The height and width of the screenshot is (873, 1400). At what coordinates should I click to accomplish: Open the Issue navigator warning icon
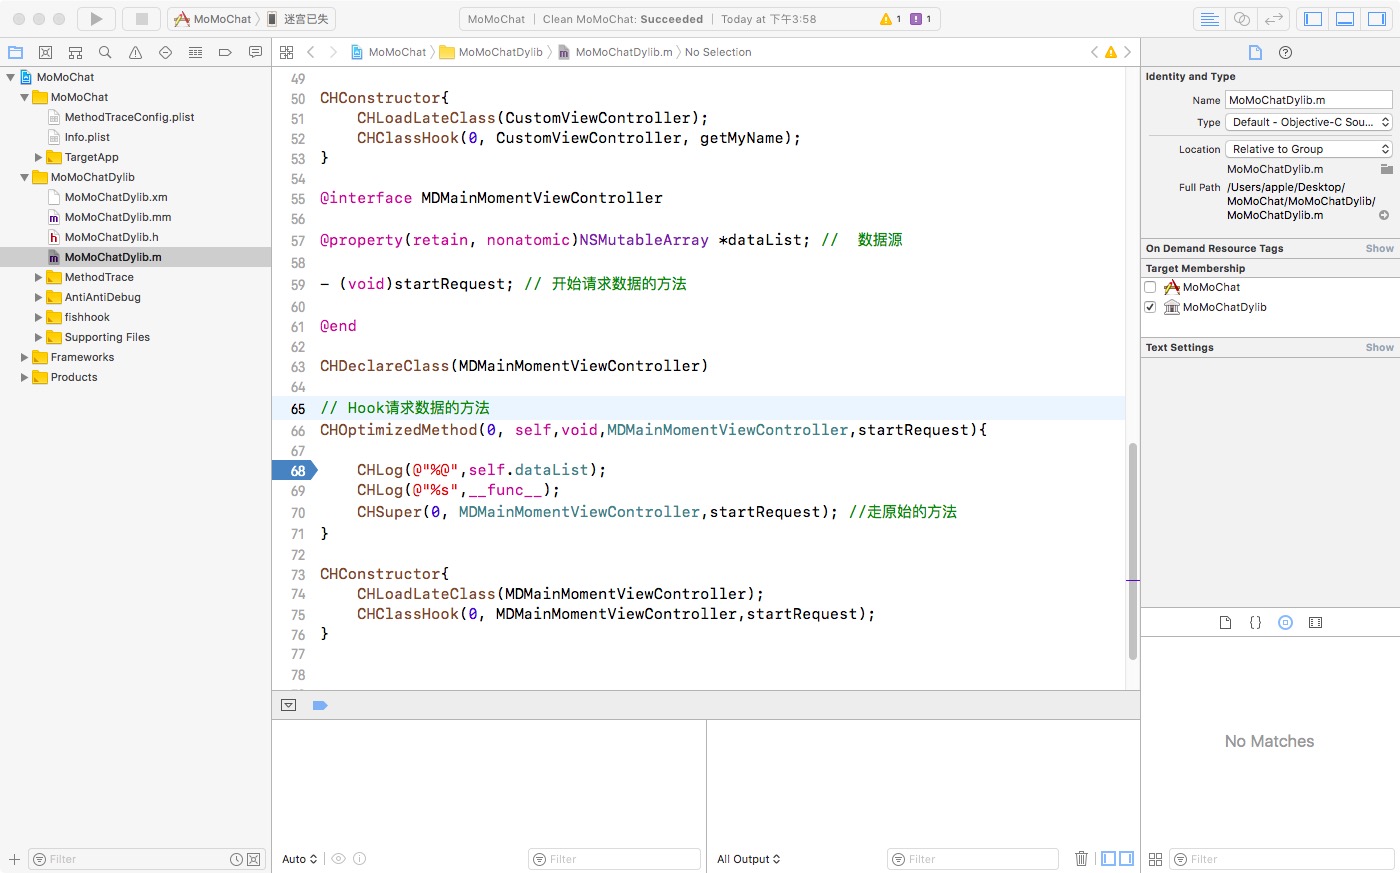coord(135,52)
